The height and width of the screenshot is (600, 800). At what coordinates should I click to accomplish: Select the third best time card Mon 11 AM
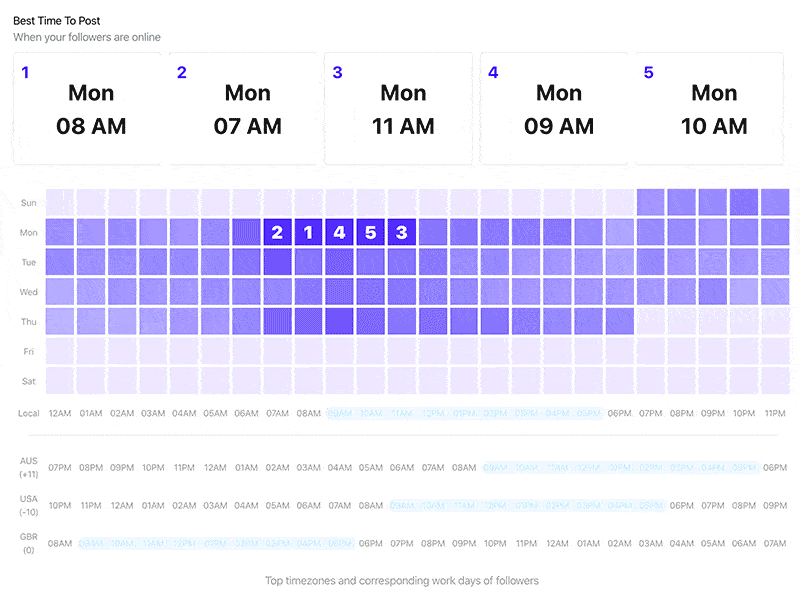(402, 105)
